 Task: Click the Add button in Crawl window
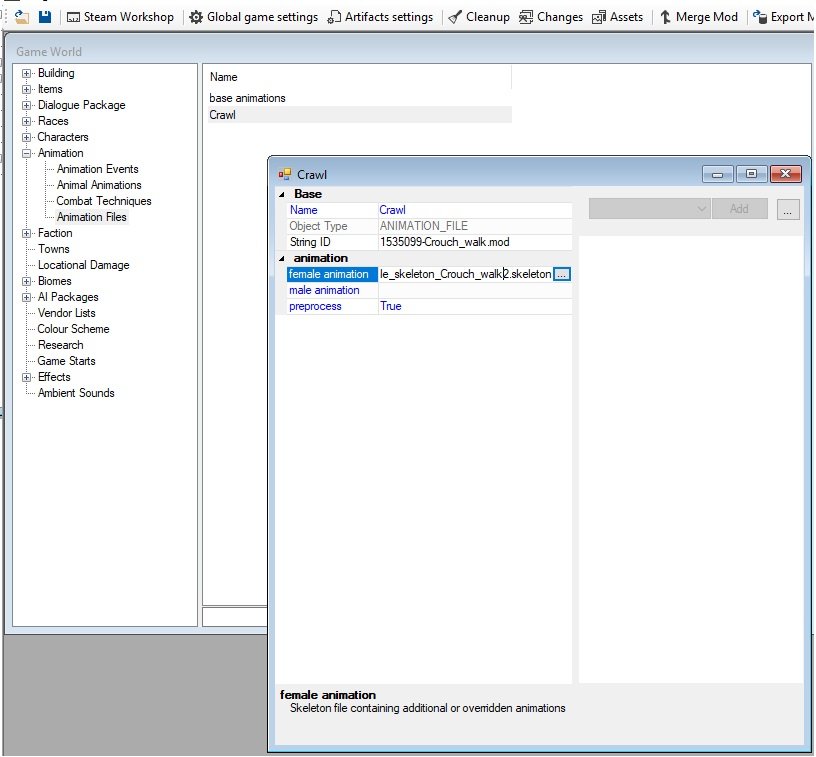[739, 209]
